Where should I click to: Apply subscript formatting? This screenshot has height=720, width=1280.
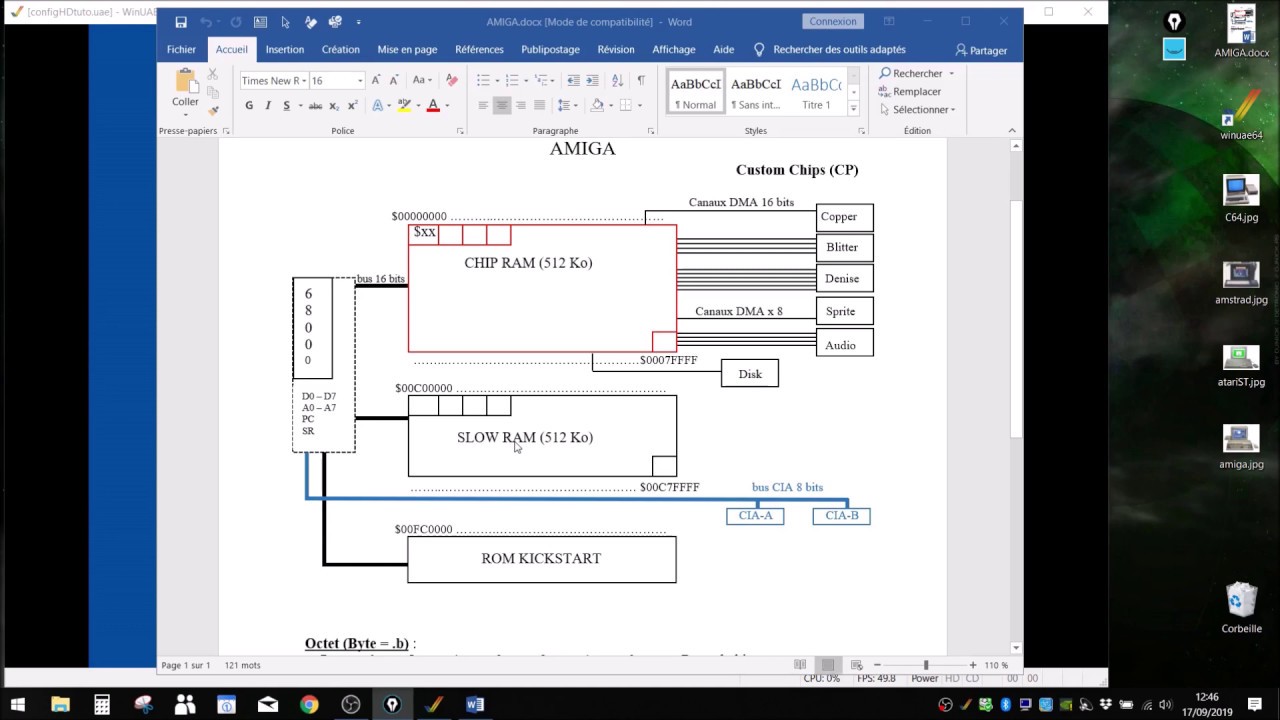[x=335, y=105]
